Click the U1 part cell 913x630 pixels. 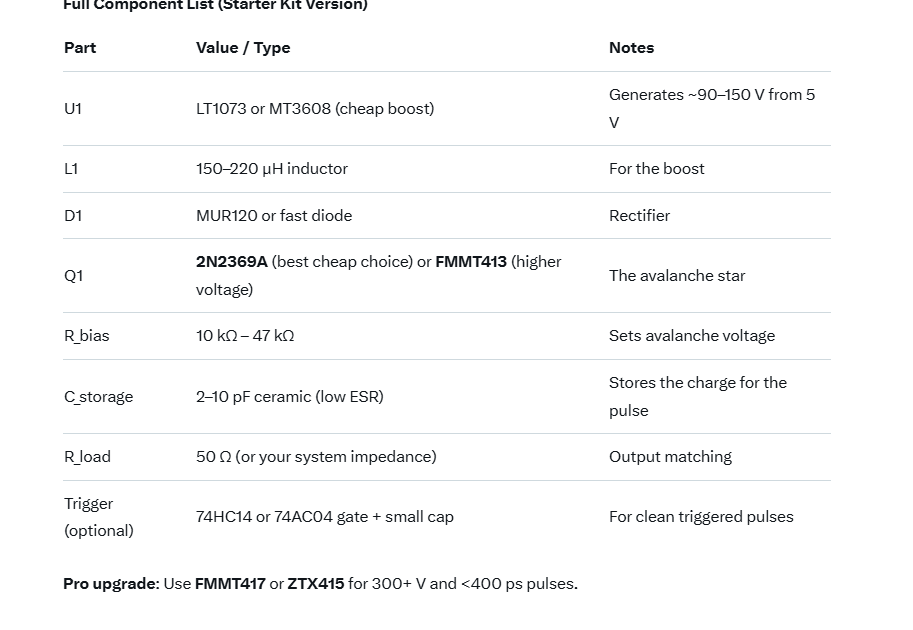tap(73, 109)
